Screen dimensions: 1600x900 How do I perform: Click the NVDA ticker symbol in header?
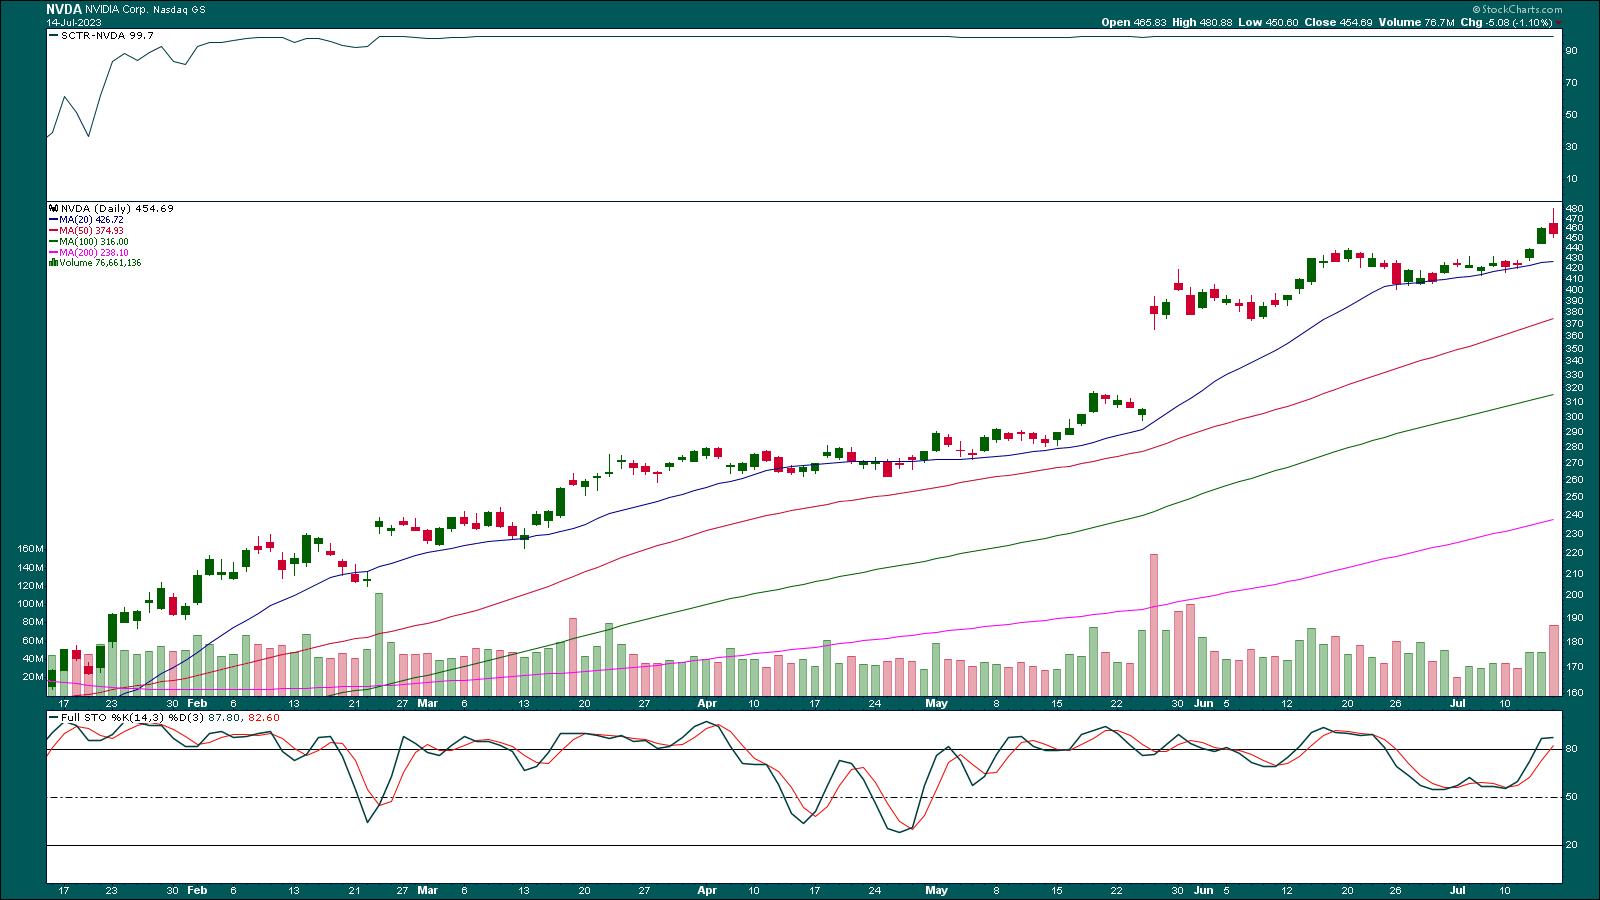pos(63,7)
